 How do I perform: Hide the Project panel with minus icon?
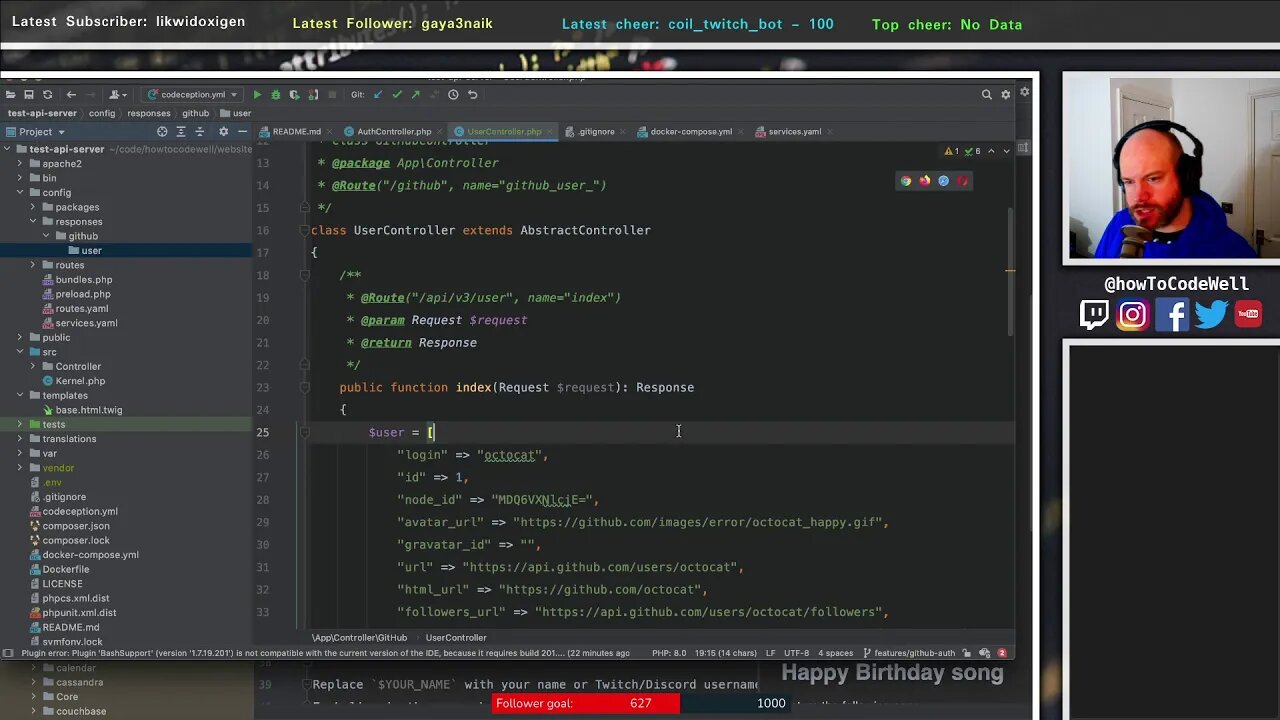(x=242, y=131)
